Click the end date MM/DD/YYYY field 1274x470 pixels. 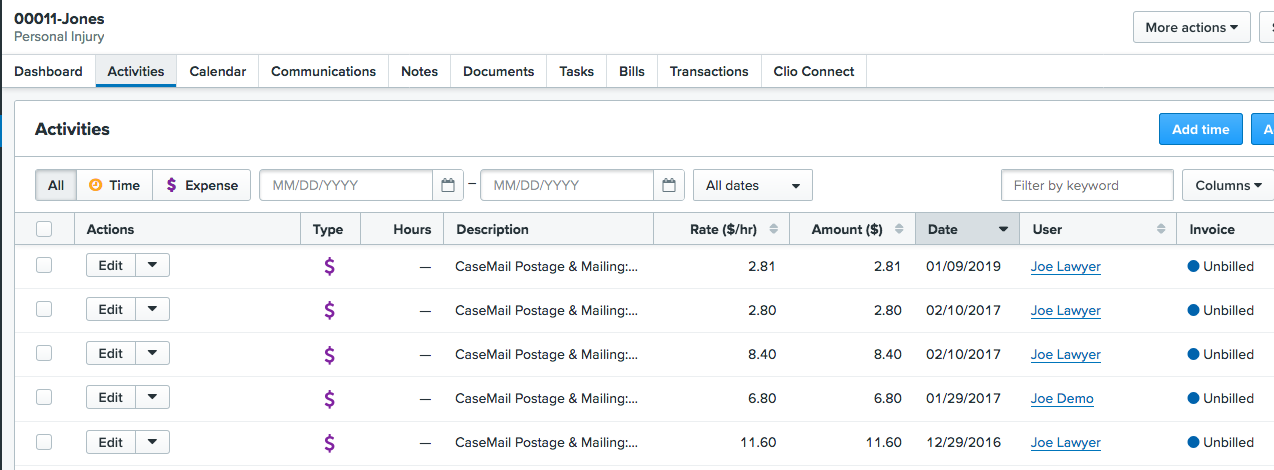point(568,185)
